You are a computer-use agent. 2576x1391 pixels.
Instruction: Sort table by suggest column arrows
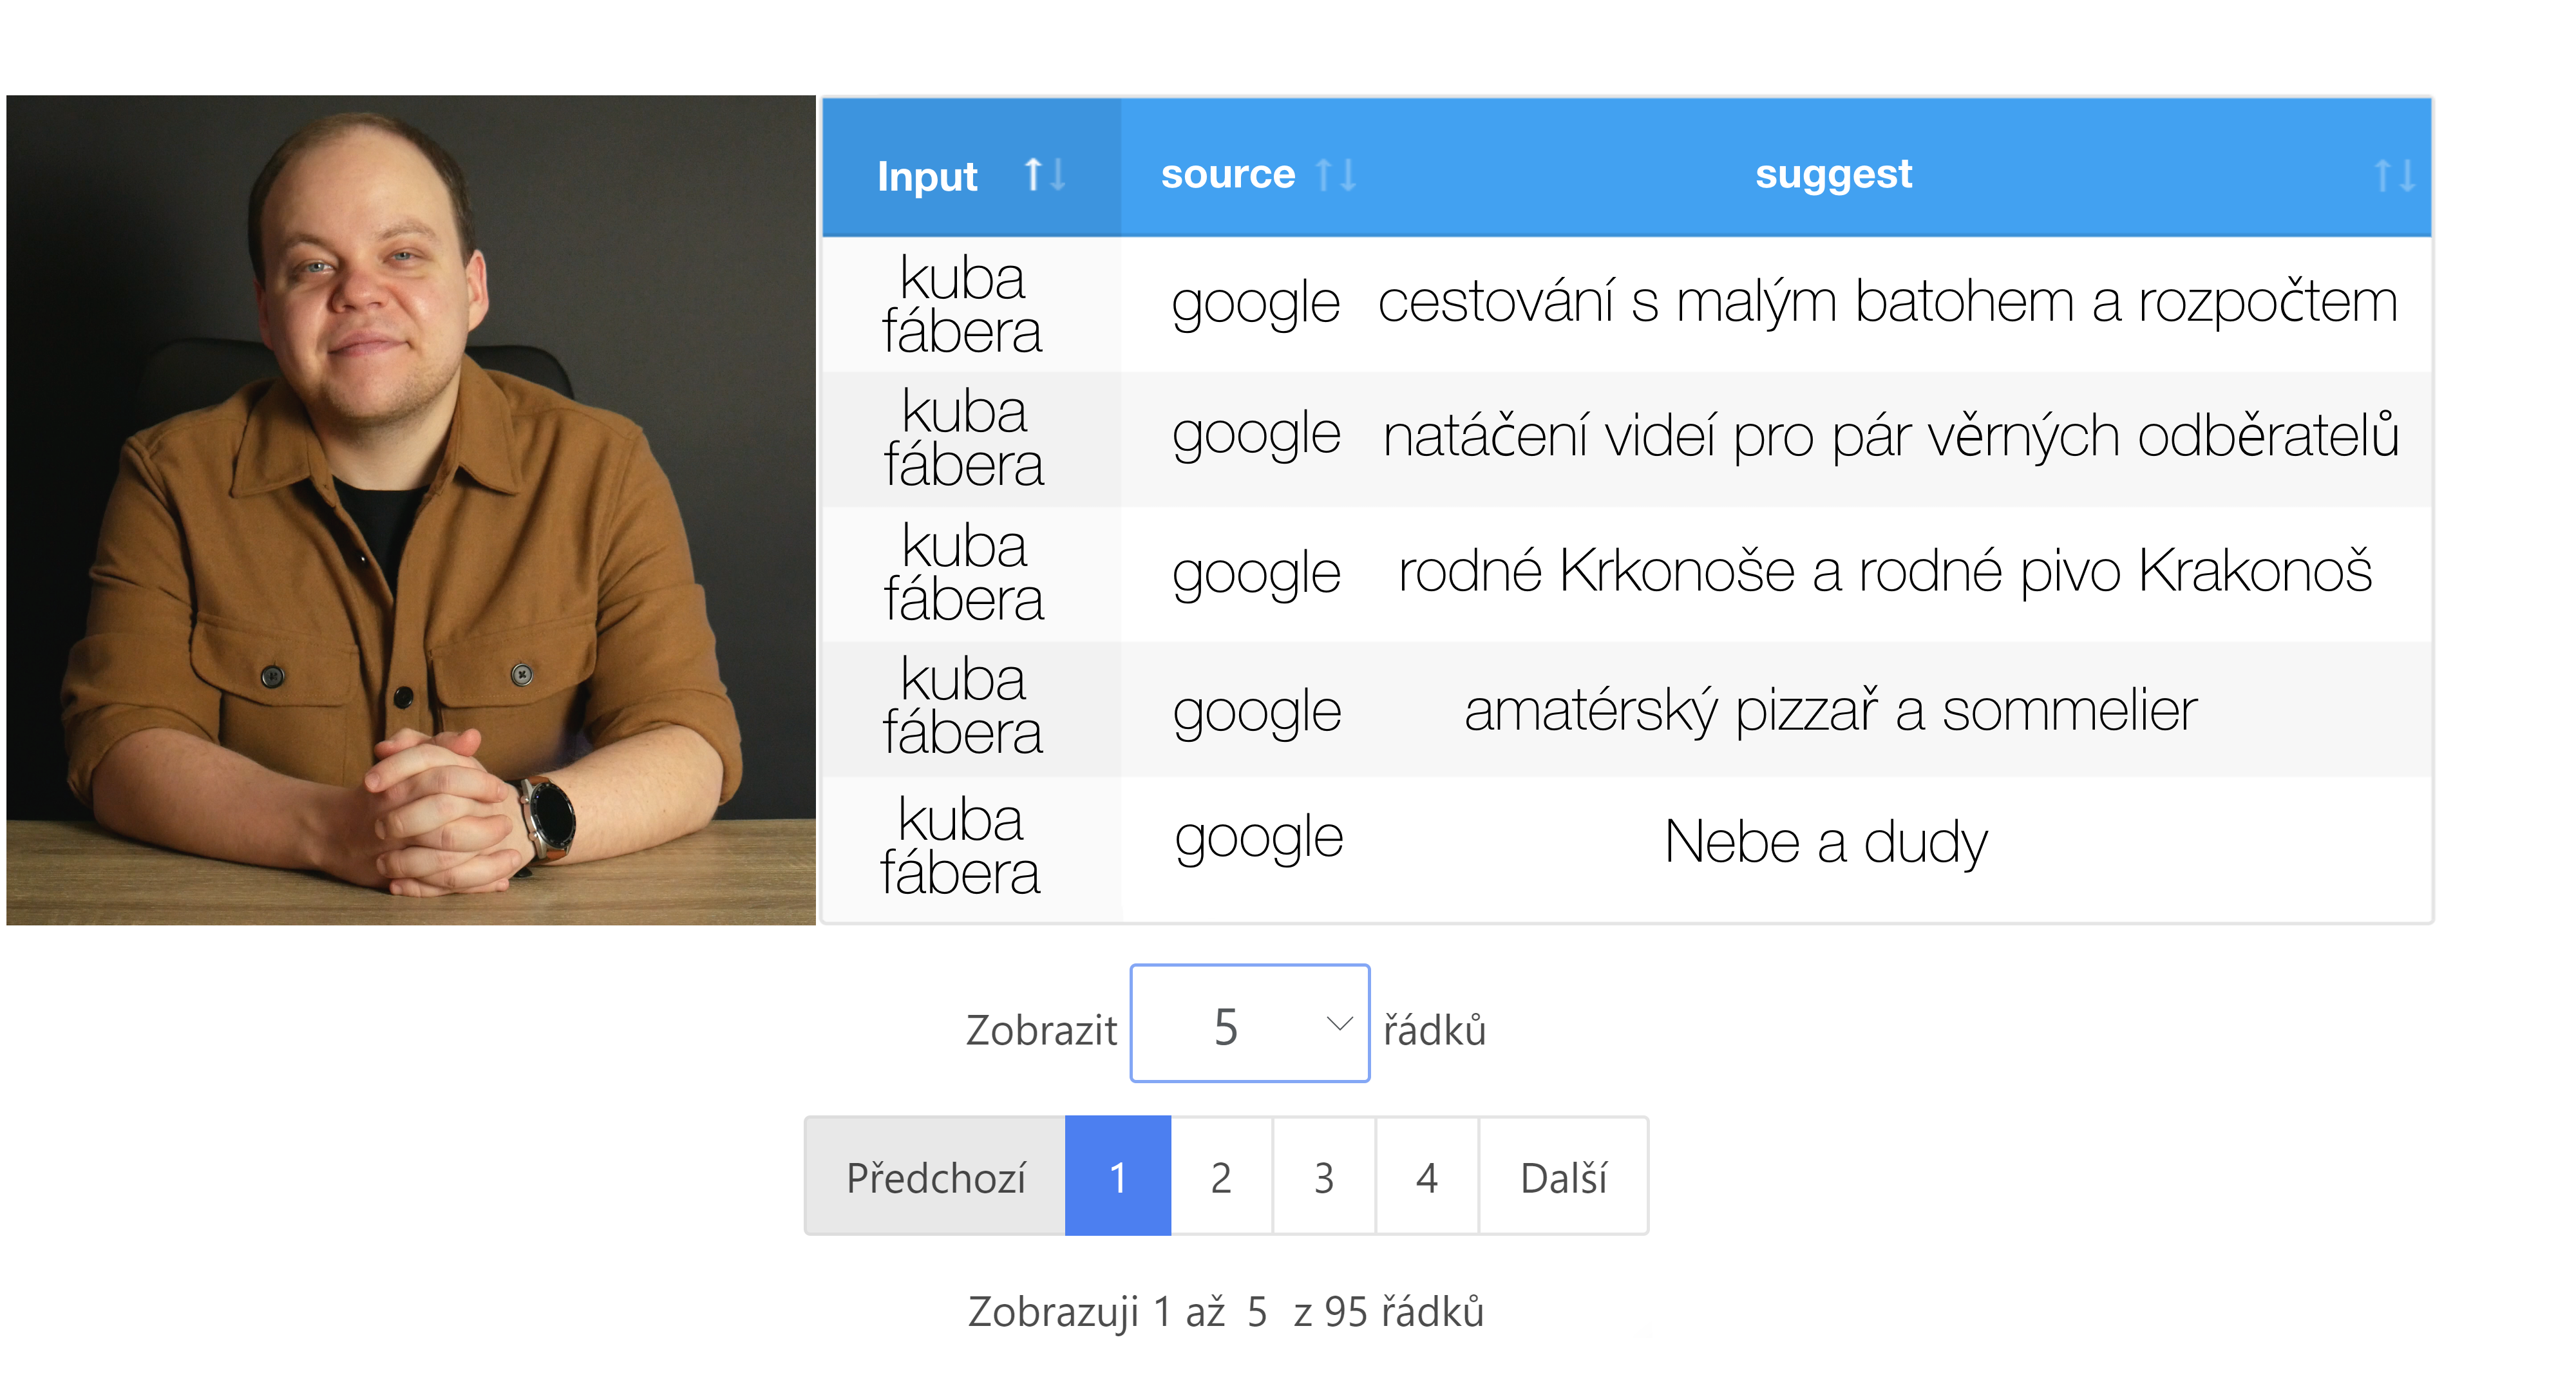(2395, 176)
